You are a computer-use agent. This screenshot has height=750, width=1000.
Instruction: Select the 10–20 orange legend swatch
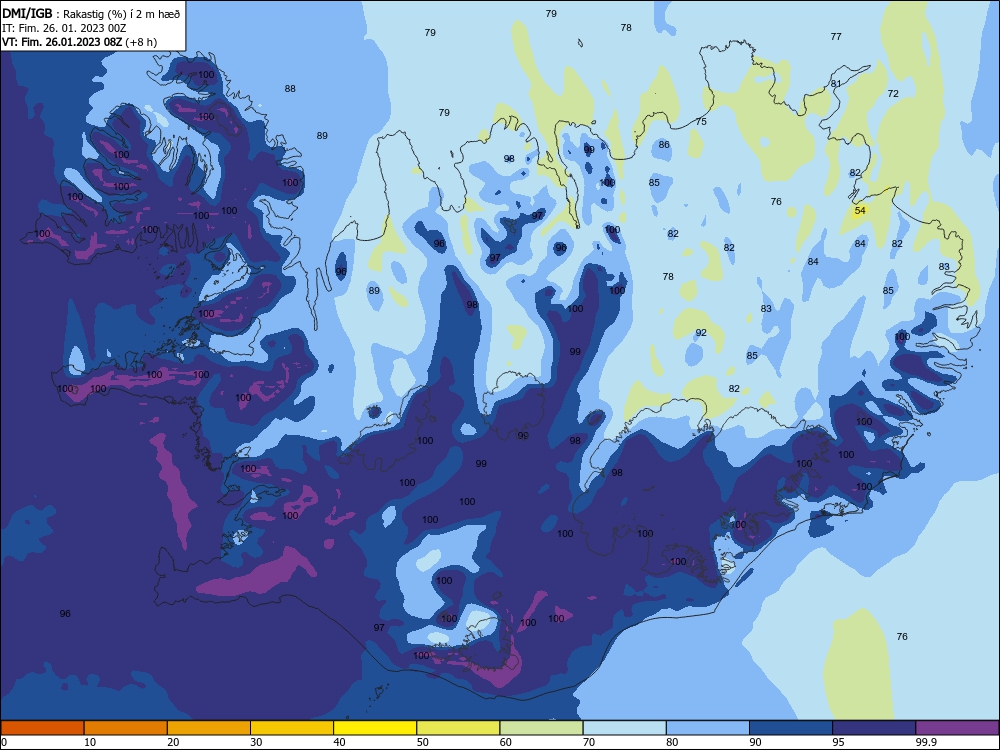(126, 728)
